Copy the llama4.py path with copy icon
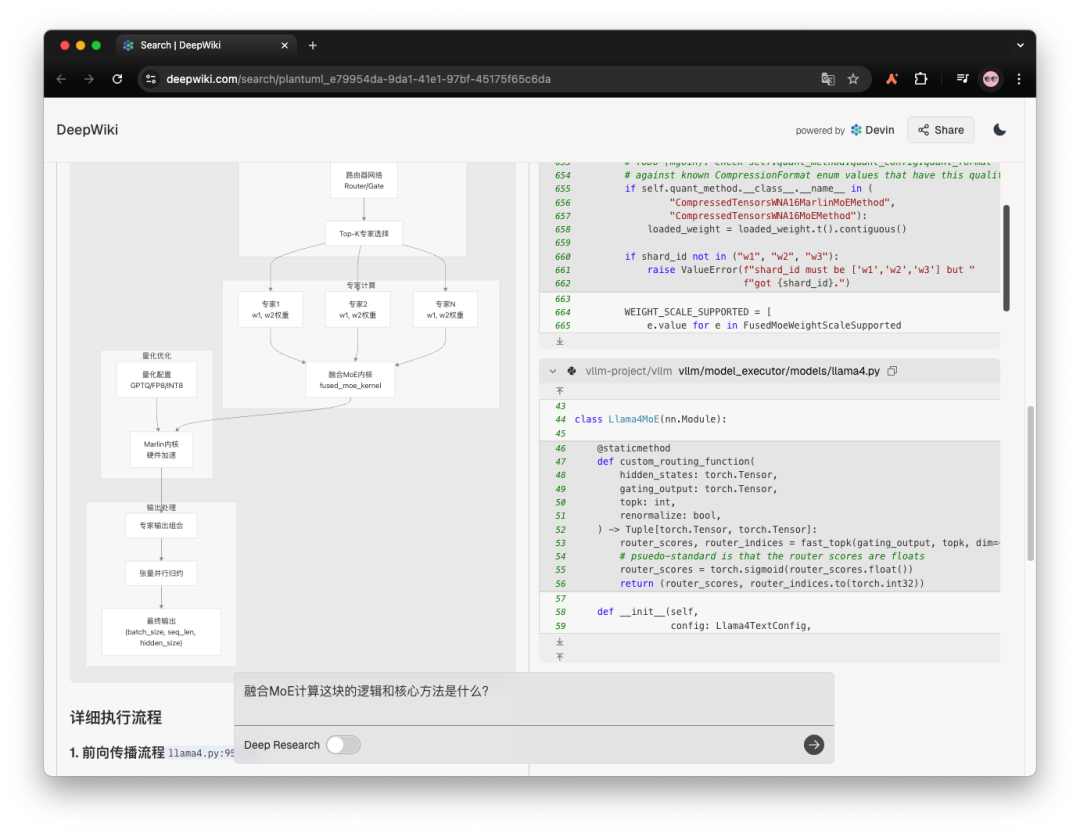1080x834 pixels. 892,371
